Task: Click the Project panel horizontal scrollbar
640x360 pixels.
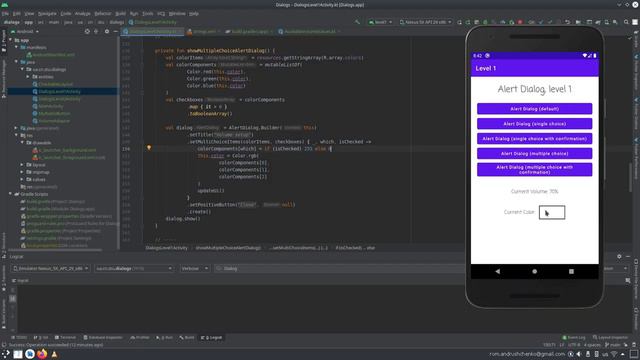Action: 56,250
